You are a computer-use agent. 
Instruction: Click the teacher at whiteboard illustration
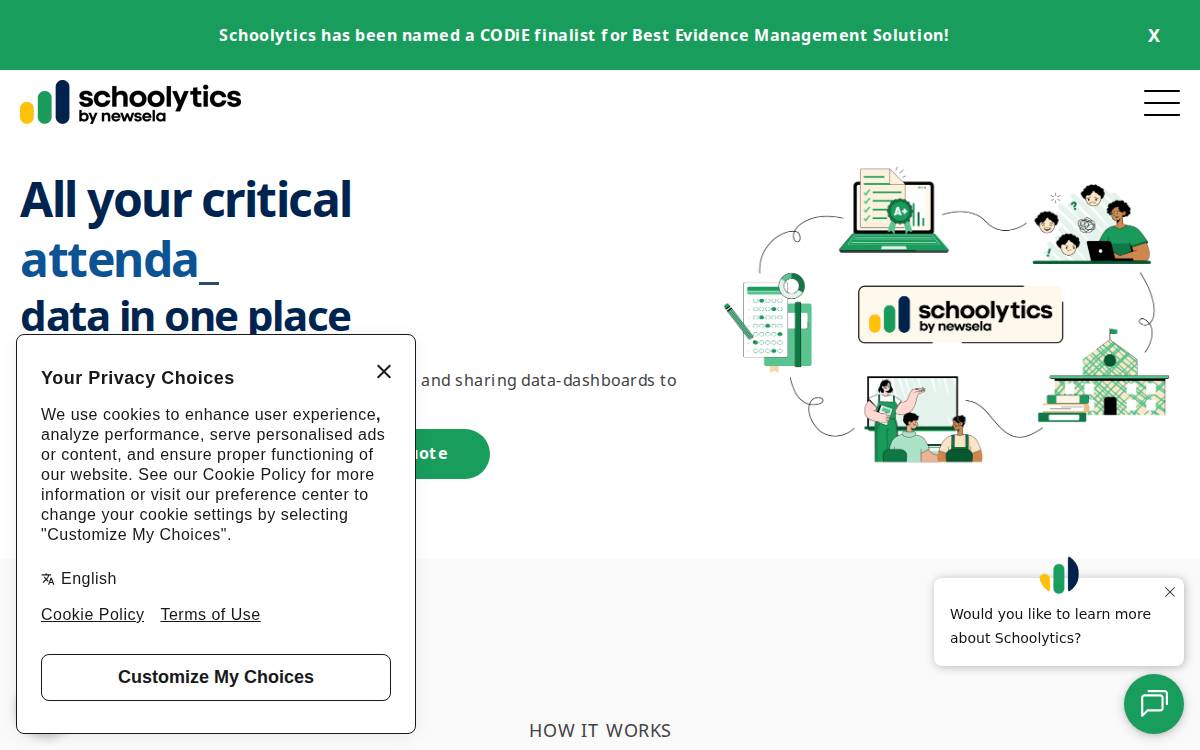point(923,419)
